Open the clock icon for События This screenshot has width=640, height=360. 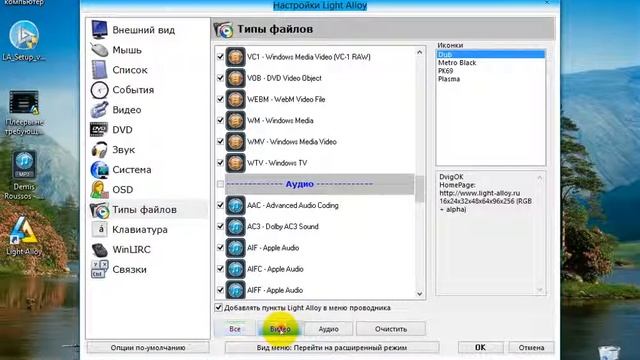tap(99, 90)
